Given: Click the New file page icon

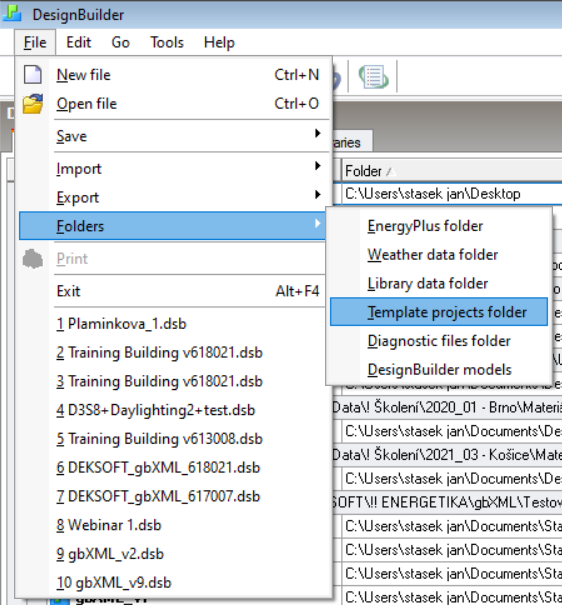Looking at the screenshot, I should (33, 74).
